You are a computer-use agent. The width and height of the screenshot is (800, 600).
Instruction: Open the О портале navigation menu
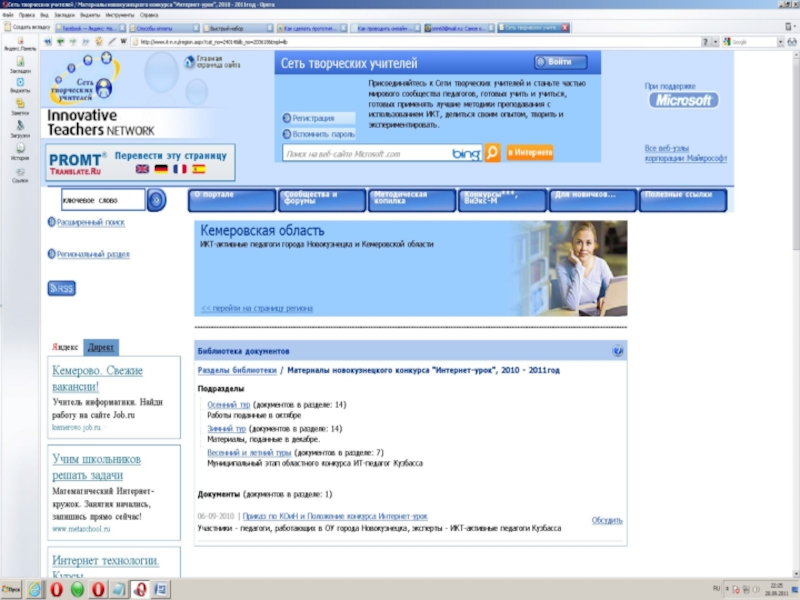coord(232,200)
